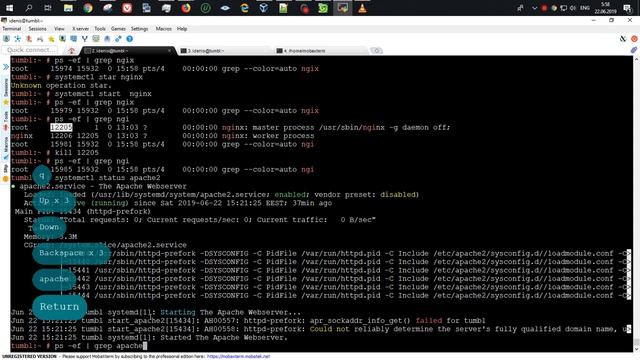Screen dimensions: 640x360
Task: Click the yellow star Sessions icon
Action: [51, 39]
